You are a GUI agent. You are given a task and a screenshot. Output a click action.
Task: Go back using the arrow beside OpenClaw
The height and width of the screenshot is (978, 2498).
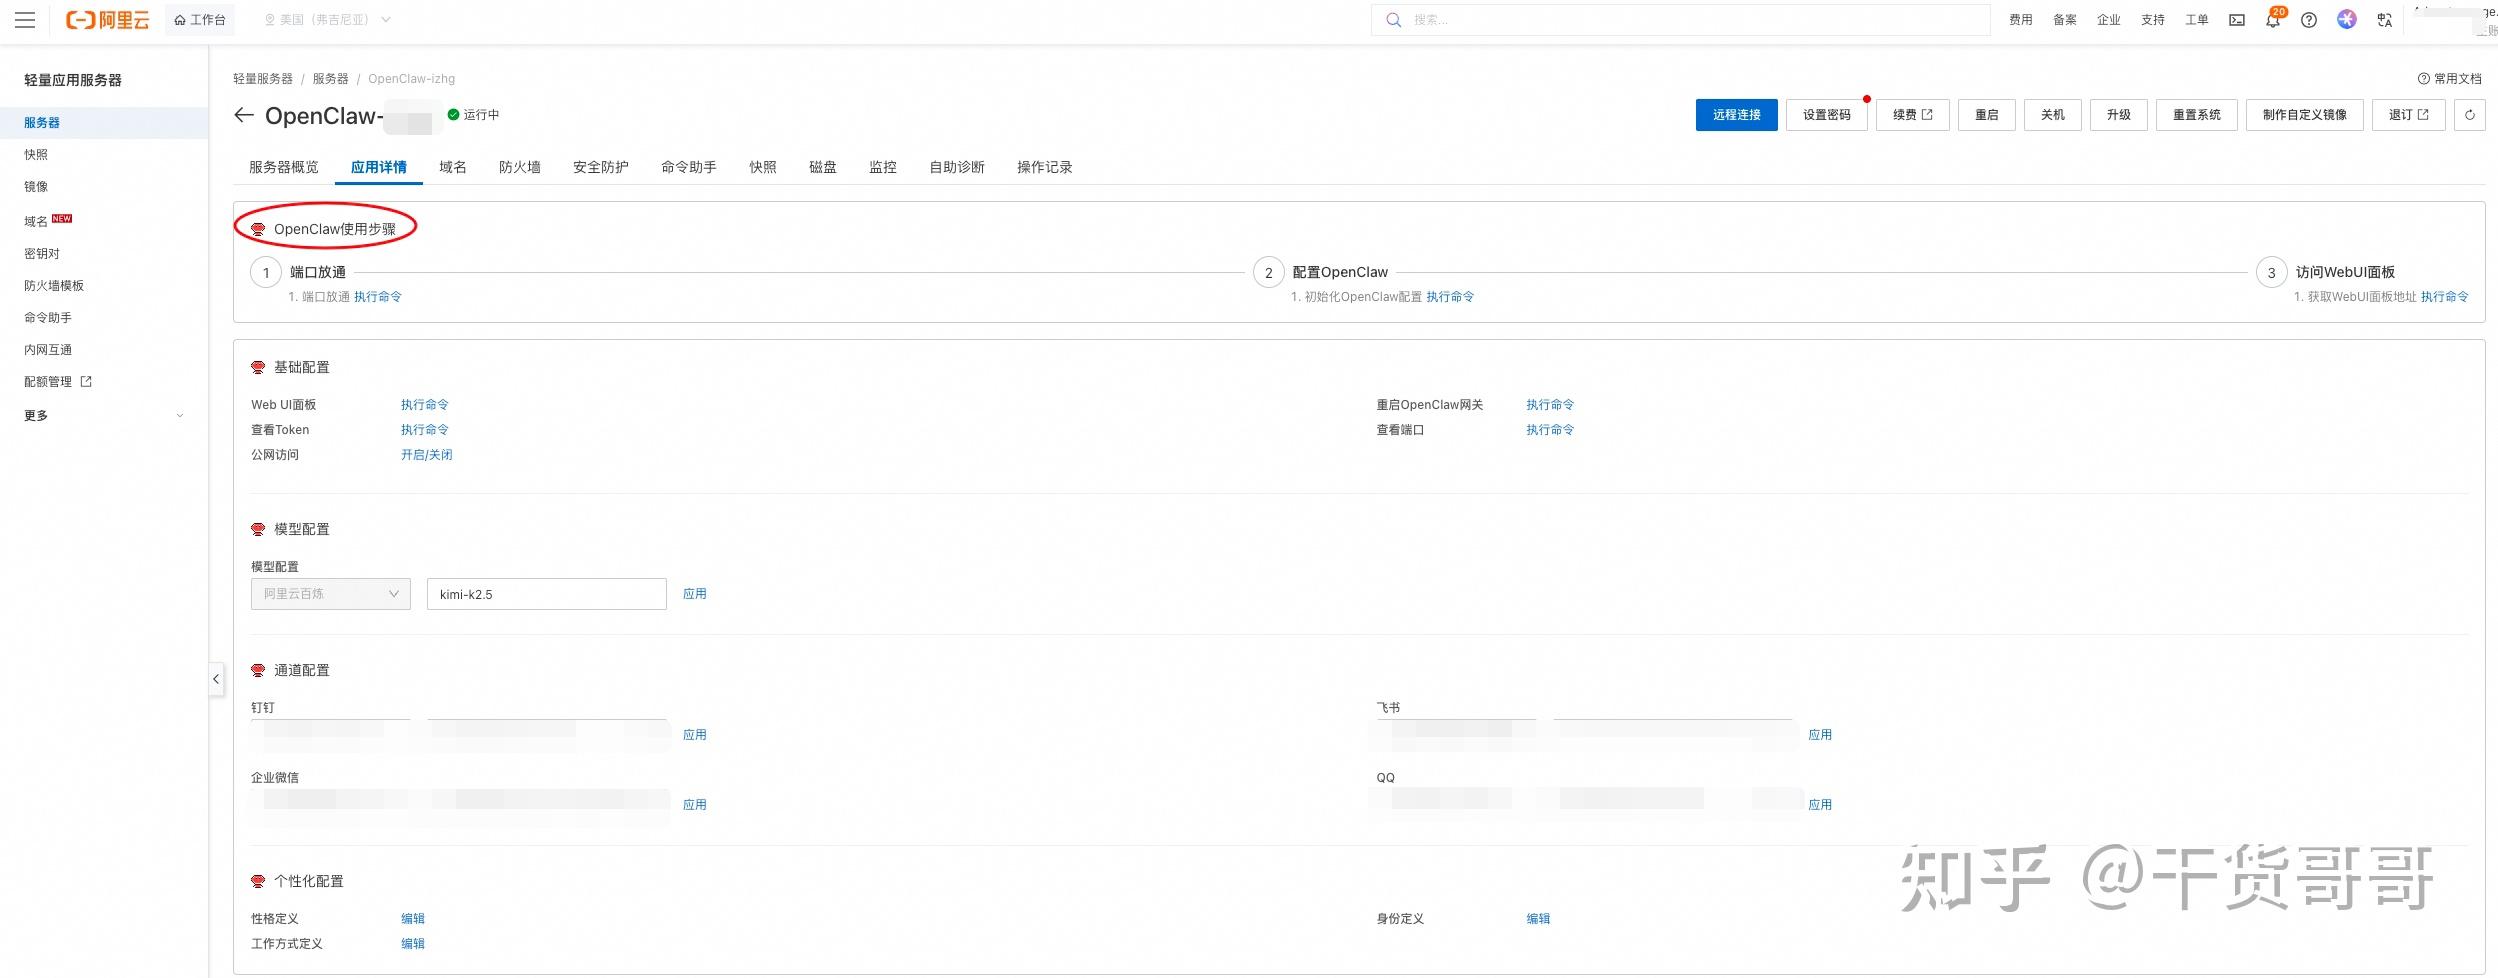coord(244,115)
